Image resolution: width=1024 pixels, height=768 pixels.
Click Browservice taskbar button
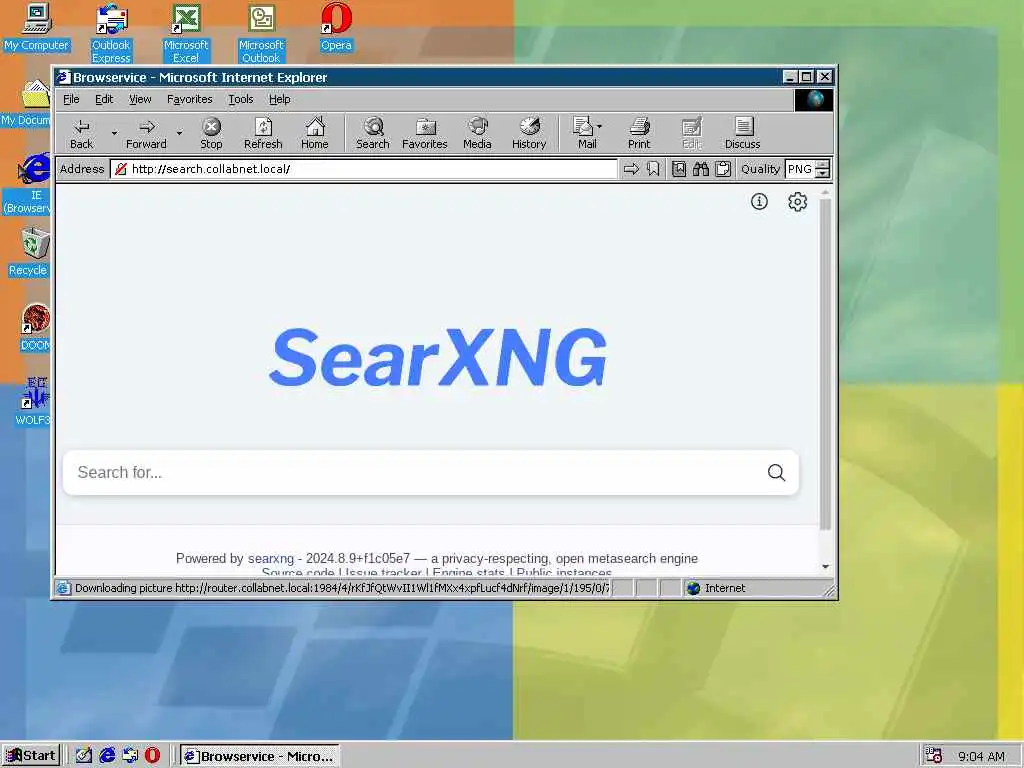pyautogui.click(x=260, y=756)
